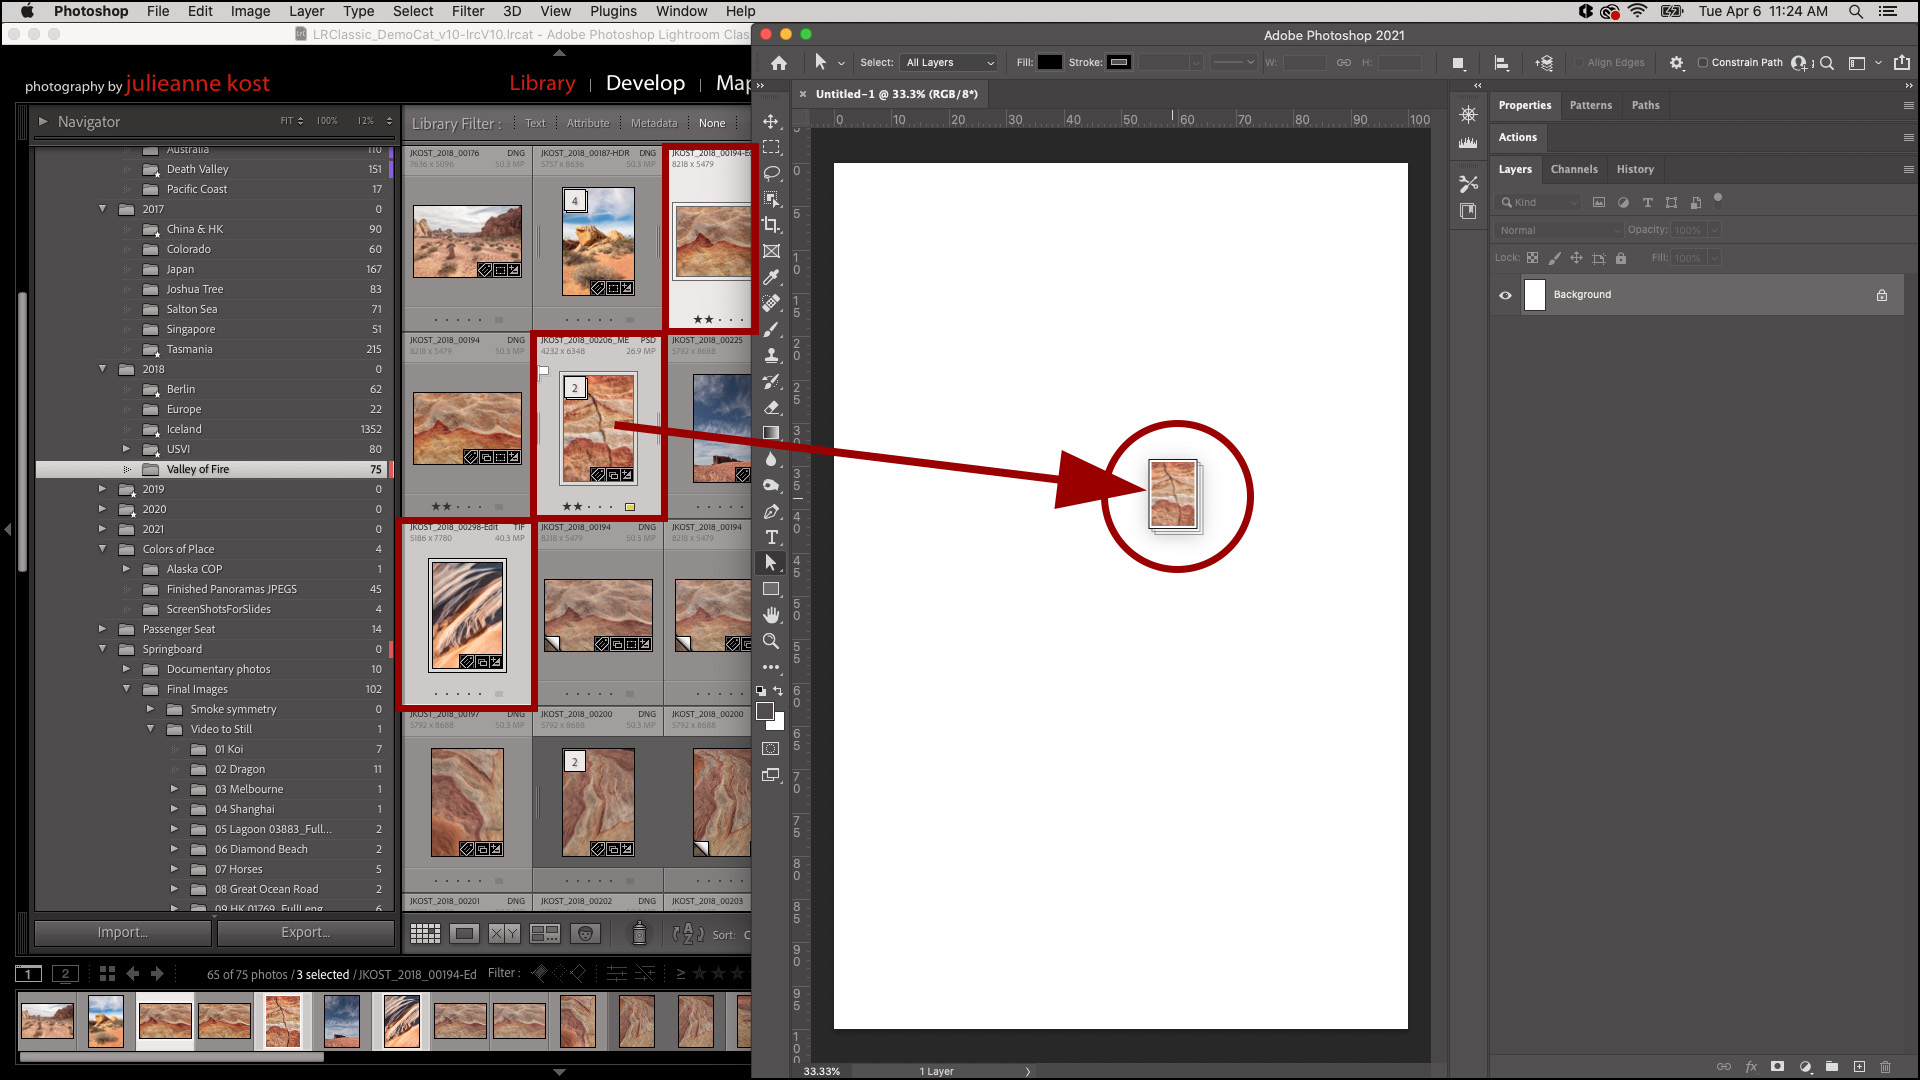The image size is (1920, 1080).
Task: Select the Eyedropper tool in toolbar
Action: click(x=773, y=276)
